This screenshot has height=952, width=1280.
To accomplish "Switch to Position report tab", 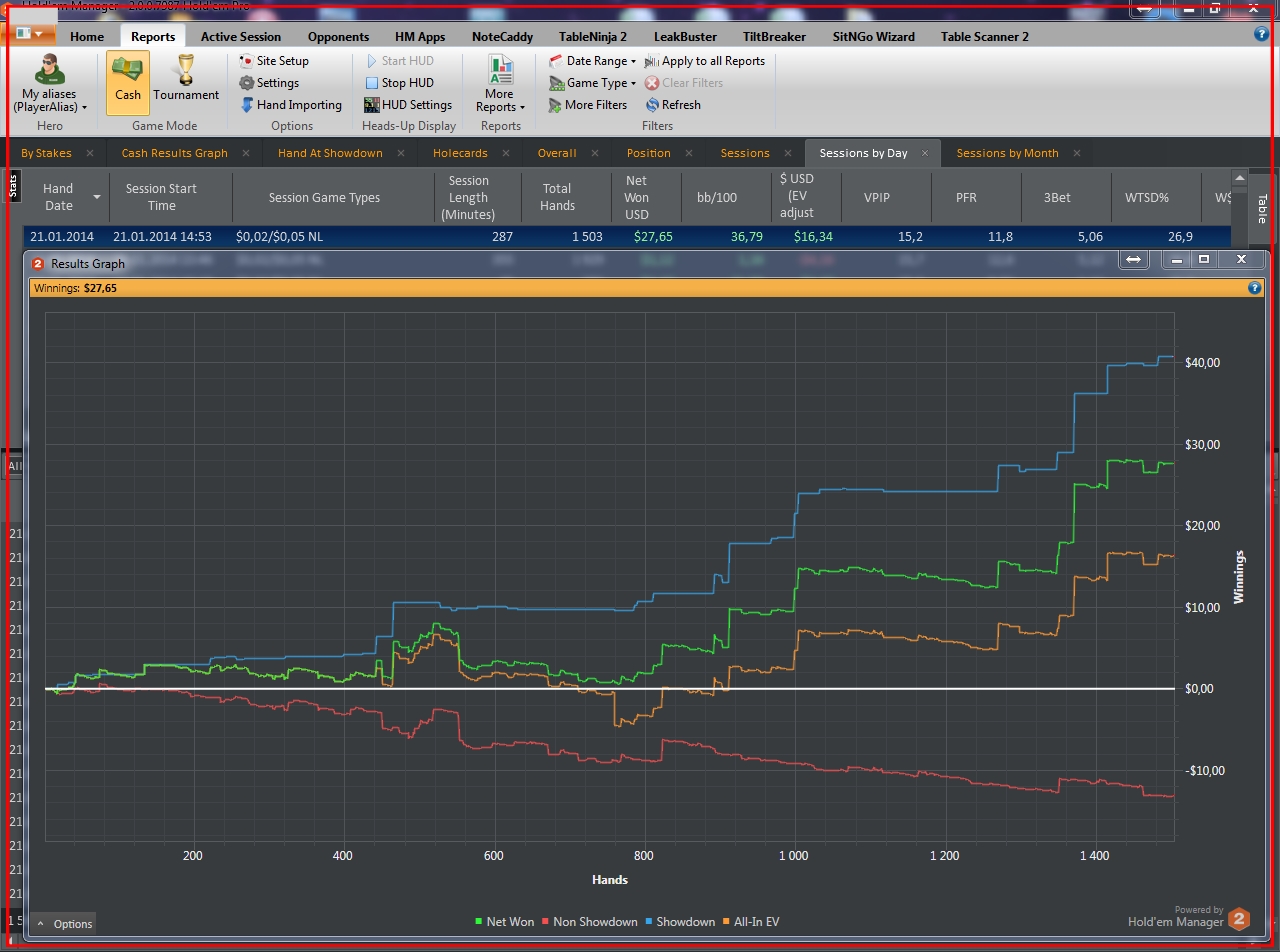I will [649, 153].
